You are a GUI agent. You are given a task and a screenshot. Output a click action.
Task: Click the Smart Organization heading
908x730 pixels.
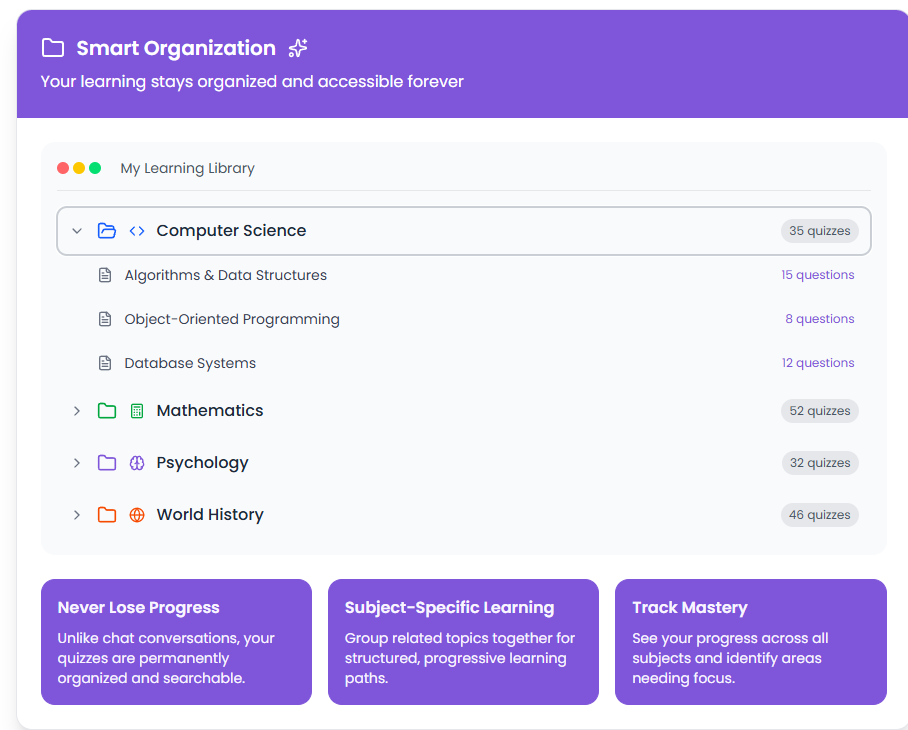tap(176, 48)
